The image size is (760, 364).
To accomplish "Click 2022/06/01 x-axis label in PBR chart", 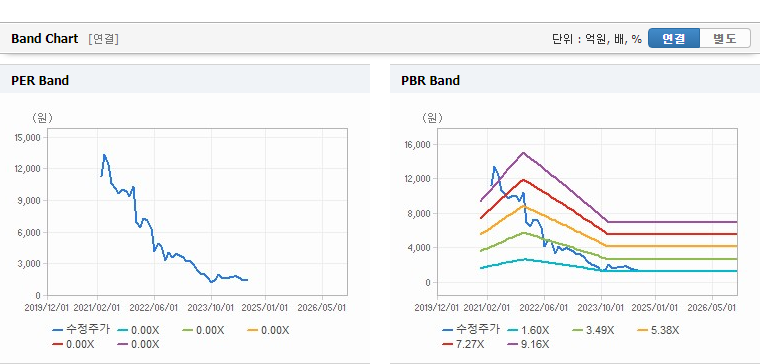I will click(x=544, y=307).
